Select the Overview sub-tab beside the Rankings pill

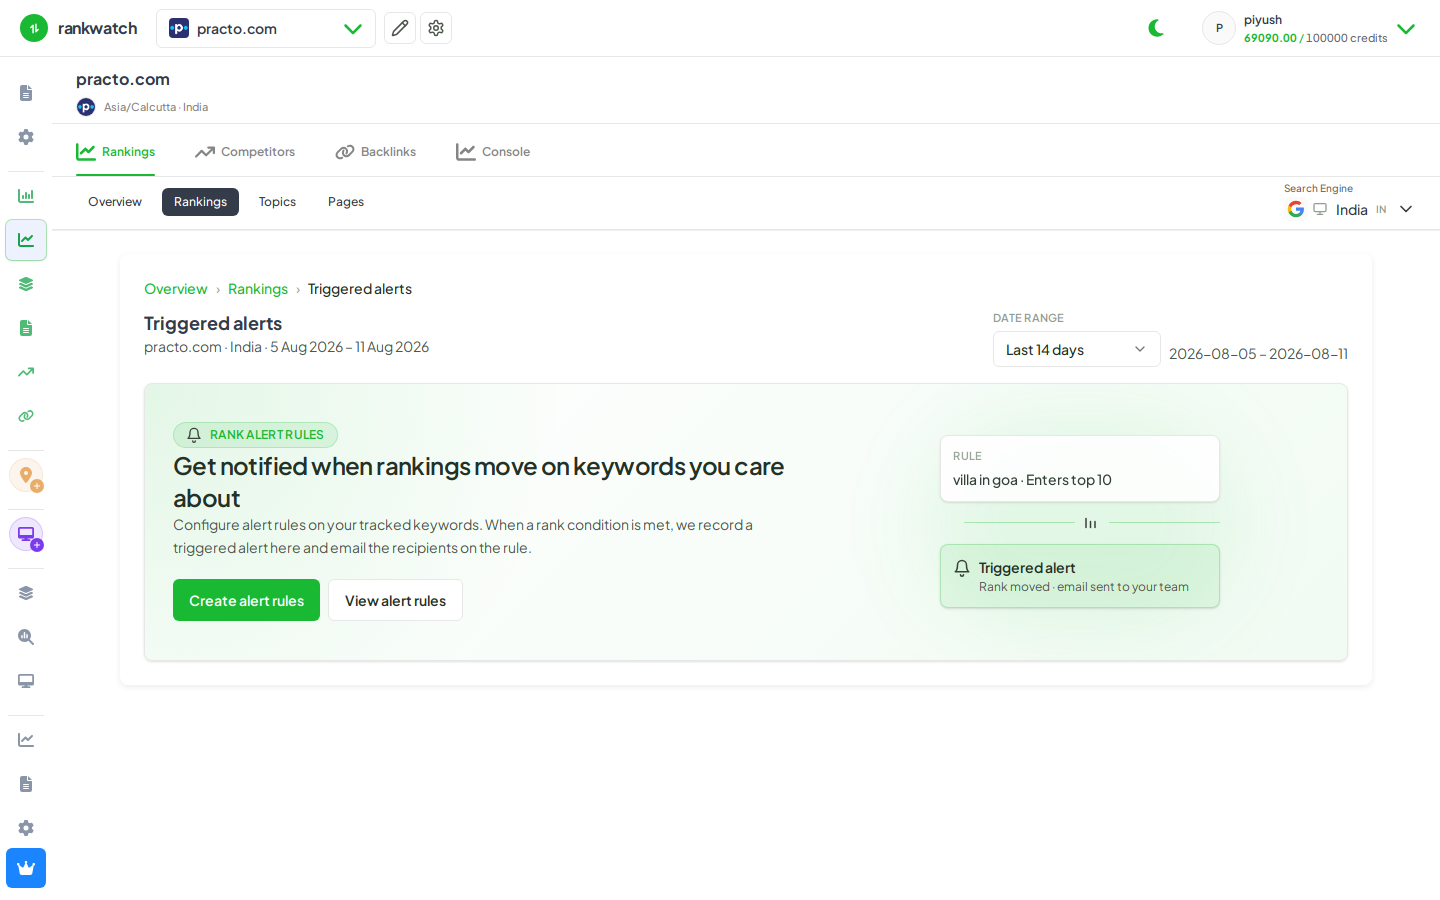[115, 202]
